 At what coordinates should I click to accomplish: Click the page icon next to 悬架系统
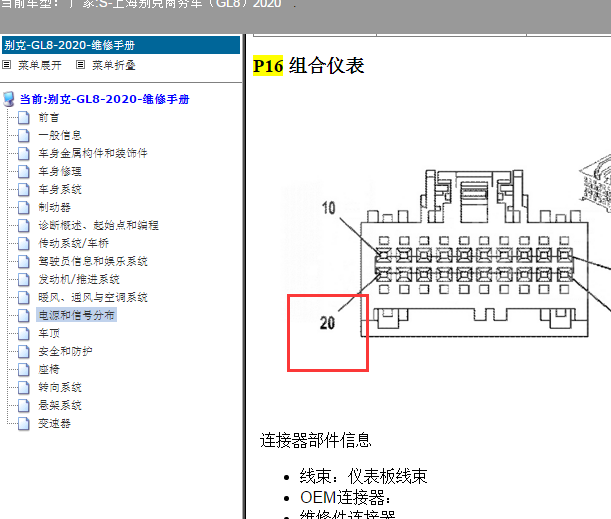coord(23,405)
